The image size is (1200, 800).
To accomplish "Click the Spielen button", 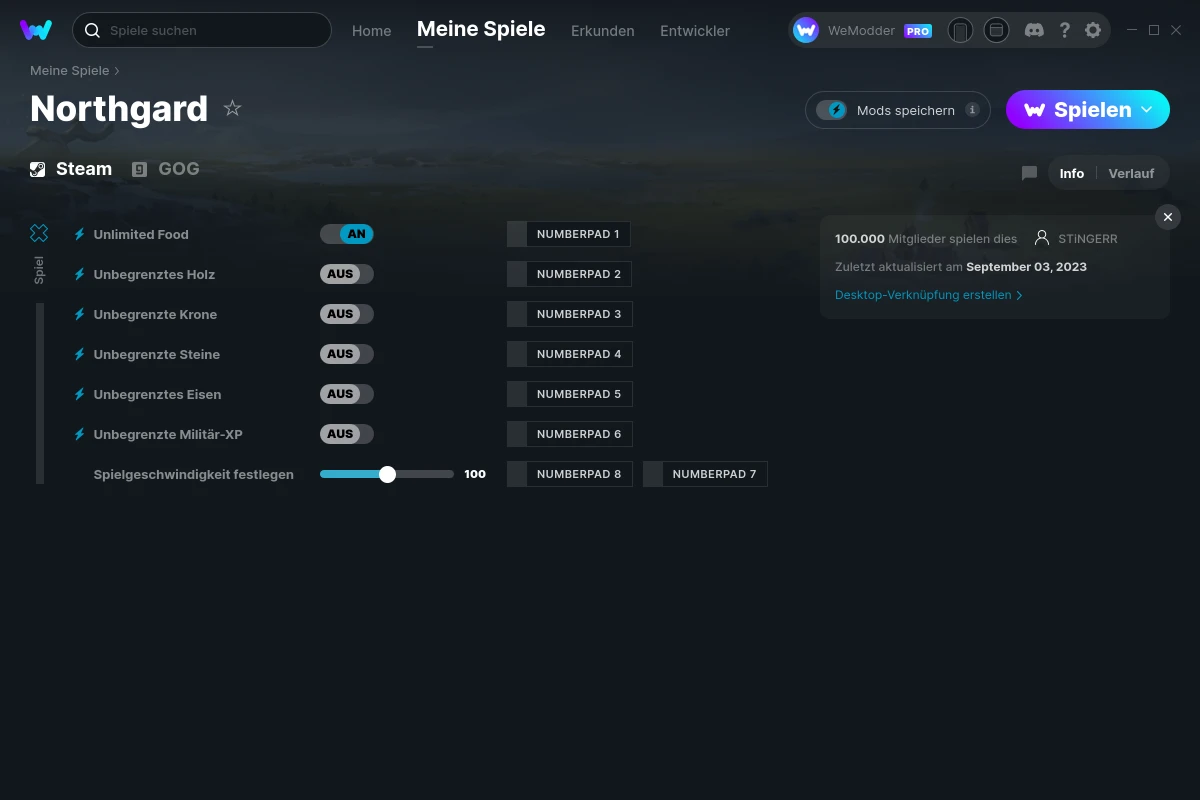I will [x=1088, y=110].
